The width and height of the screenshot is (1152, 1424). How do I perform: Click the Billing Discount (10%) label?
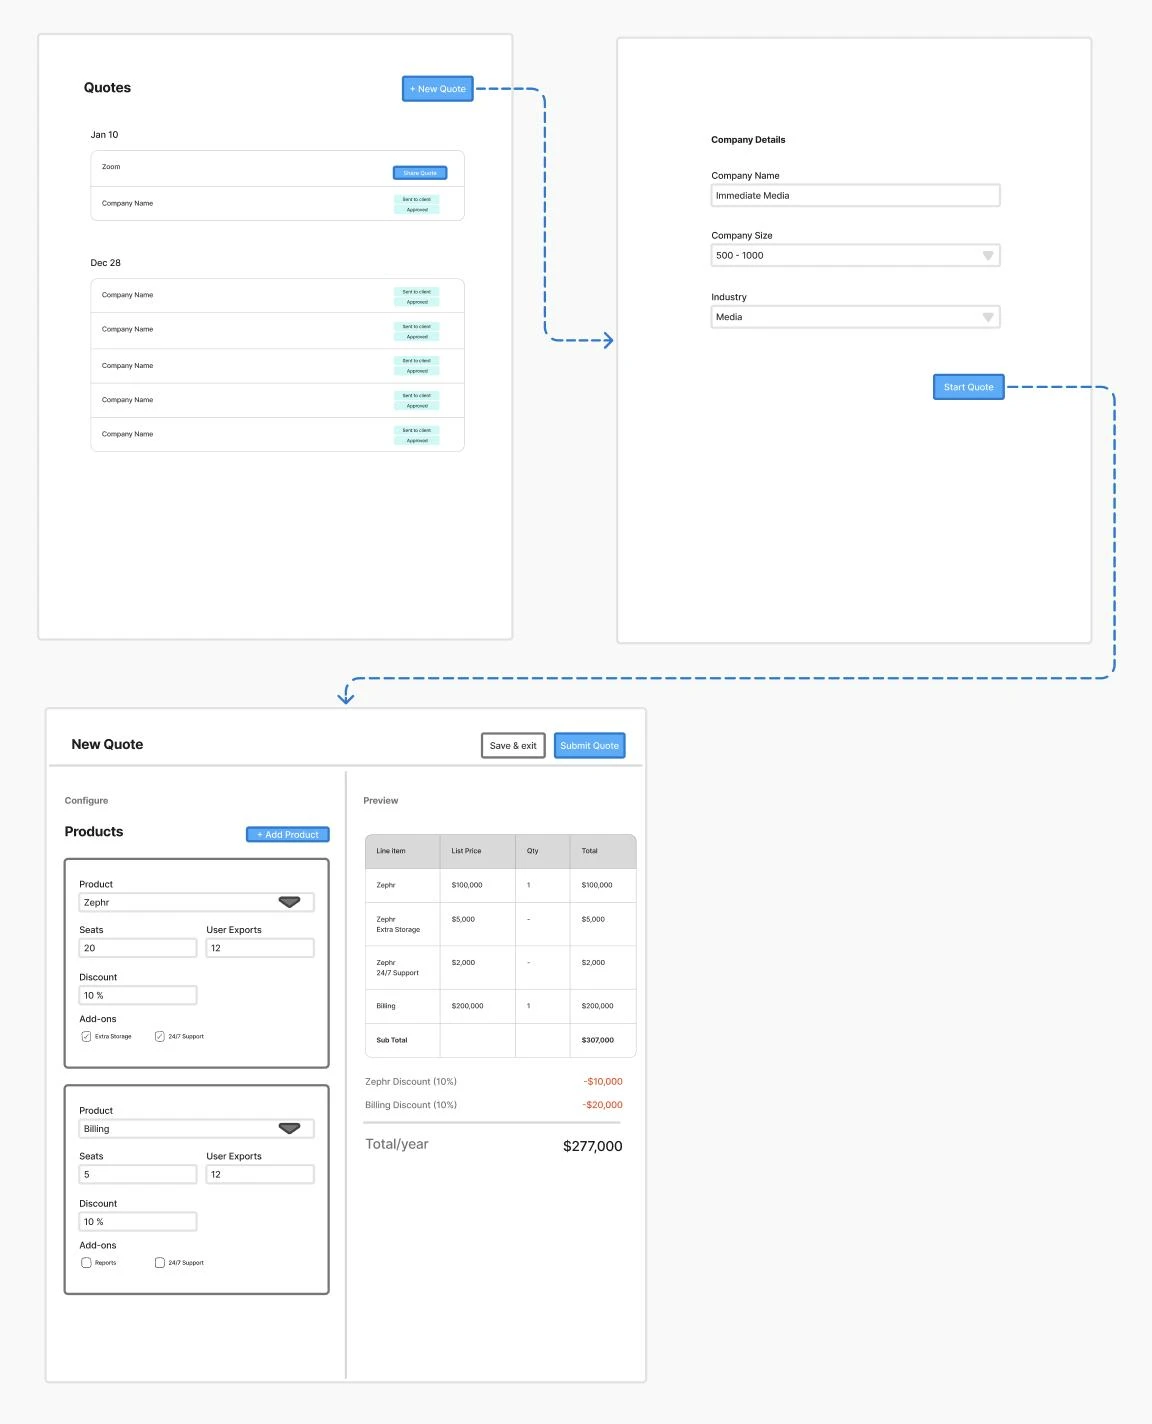(411, 1105)
